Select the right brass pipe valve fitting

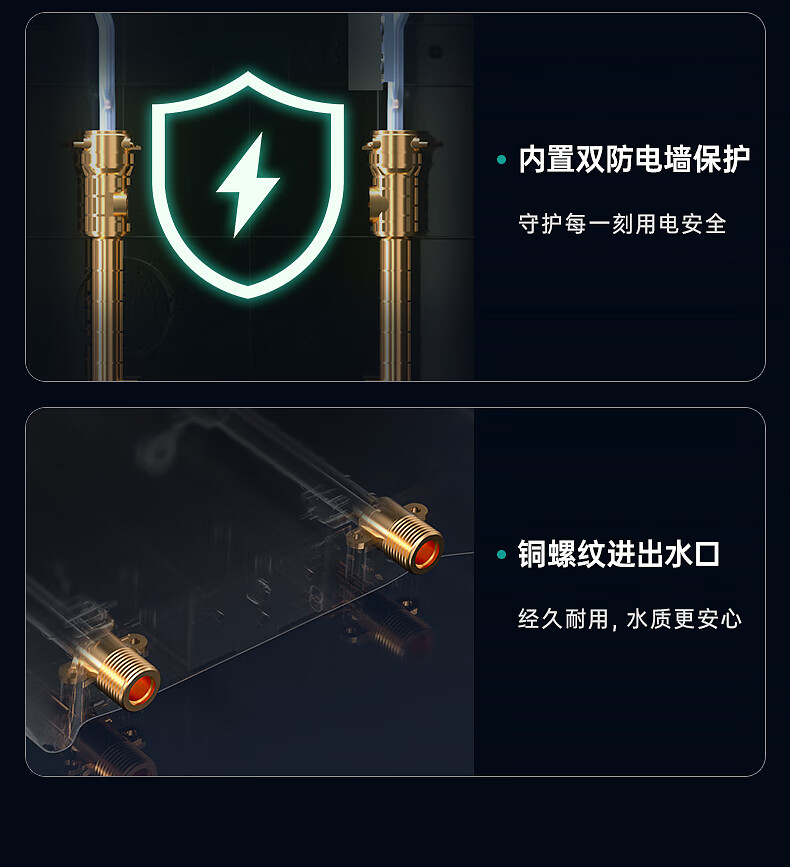[396, 184]
